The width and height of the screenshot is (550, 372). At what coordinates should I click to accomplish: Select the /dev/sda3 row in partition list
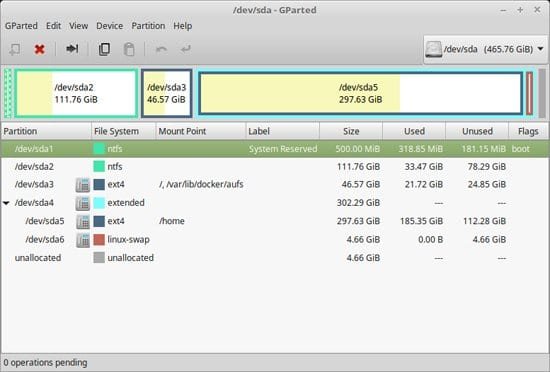275,184
